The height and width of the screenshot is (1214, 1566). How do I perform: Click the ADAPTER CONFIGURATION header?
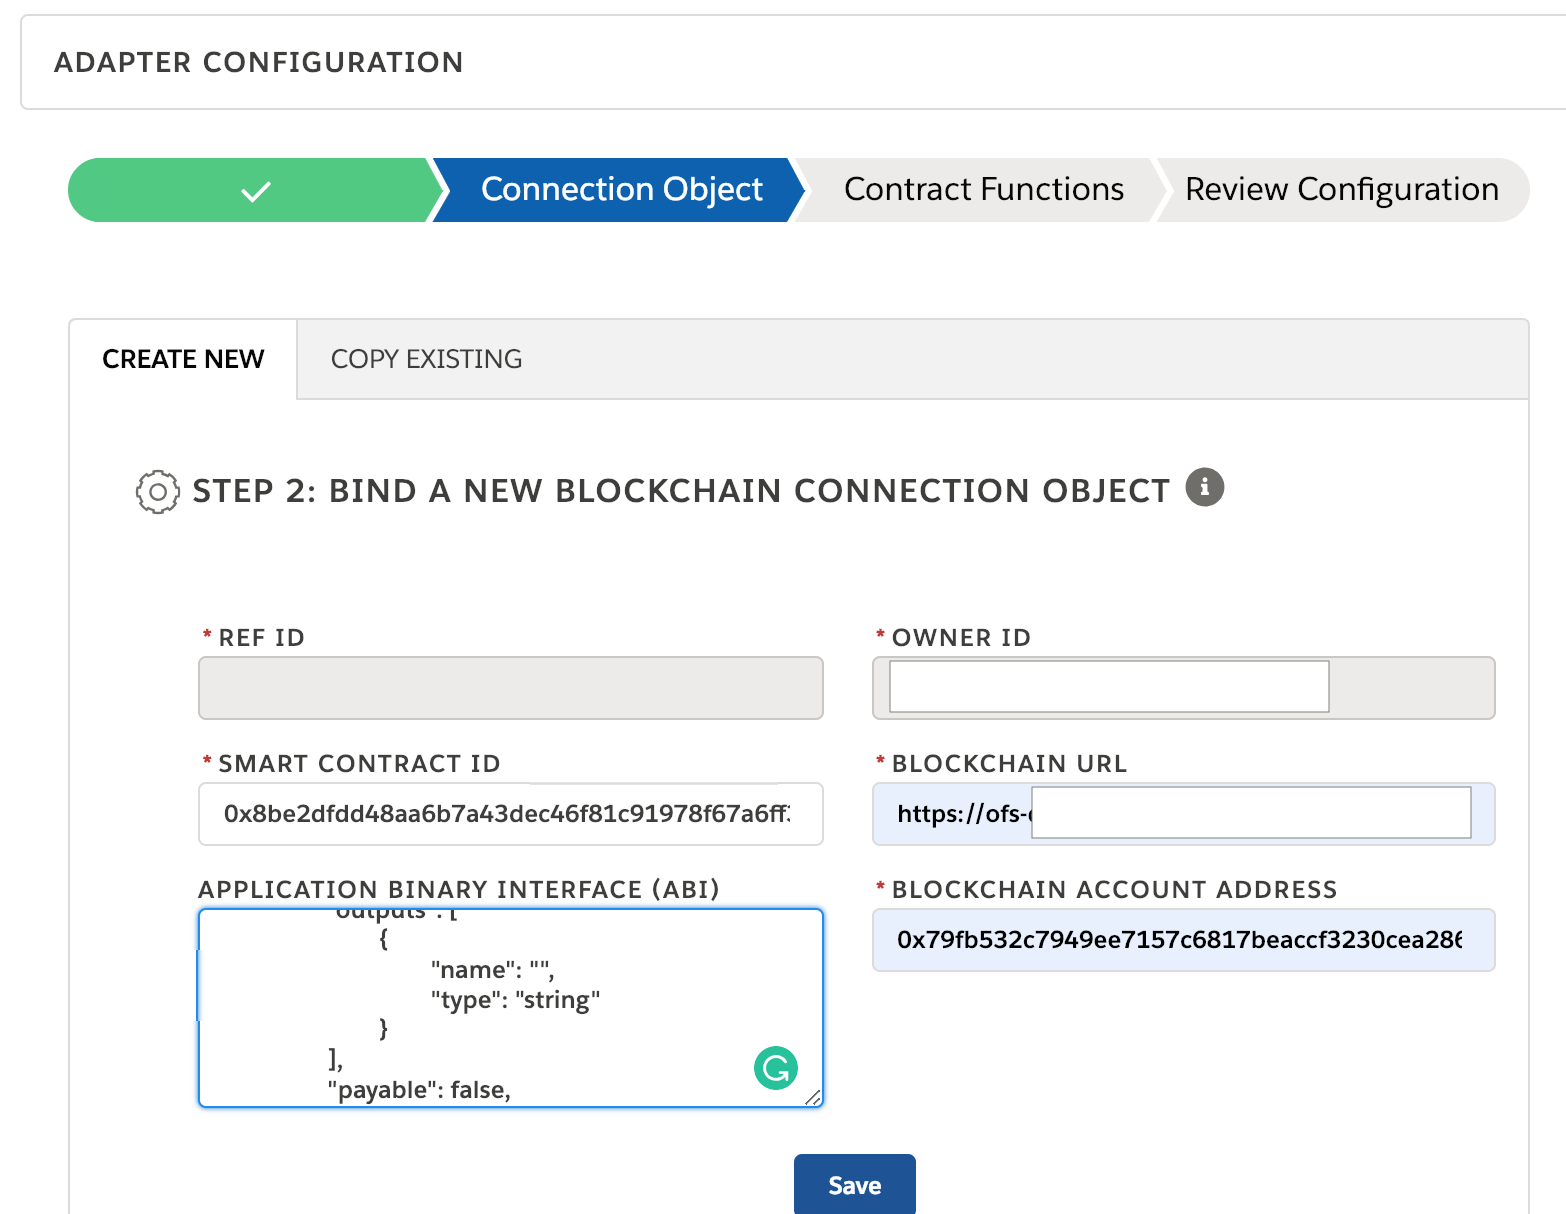click(x=259, y=62)
